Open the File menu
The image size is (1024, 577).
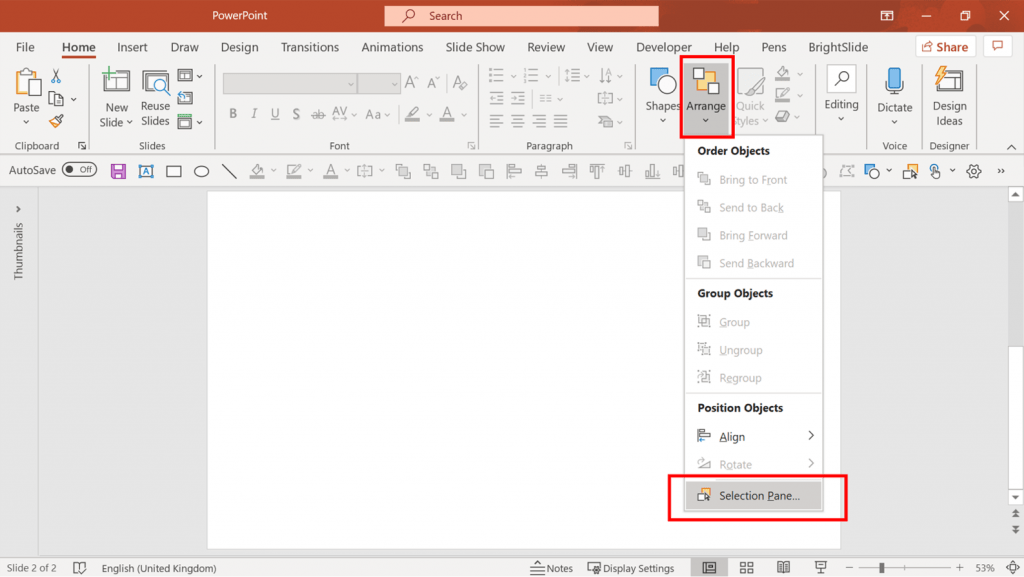tap(25, 47)
